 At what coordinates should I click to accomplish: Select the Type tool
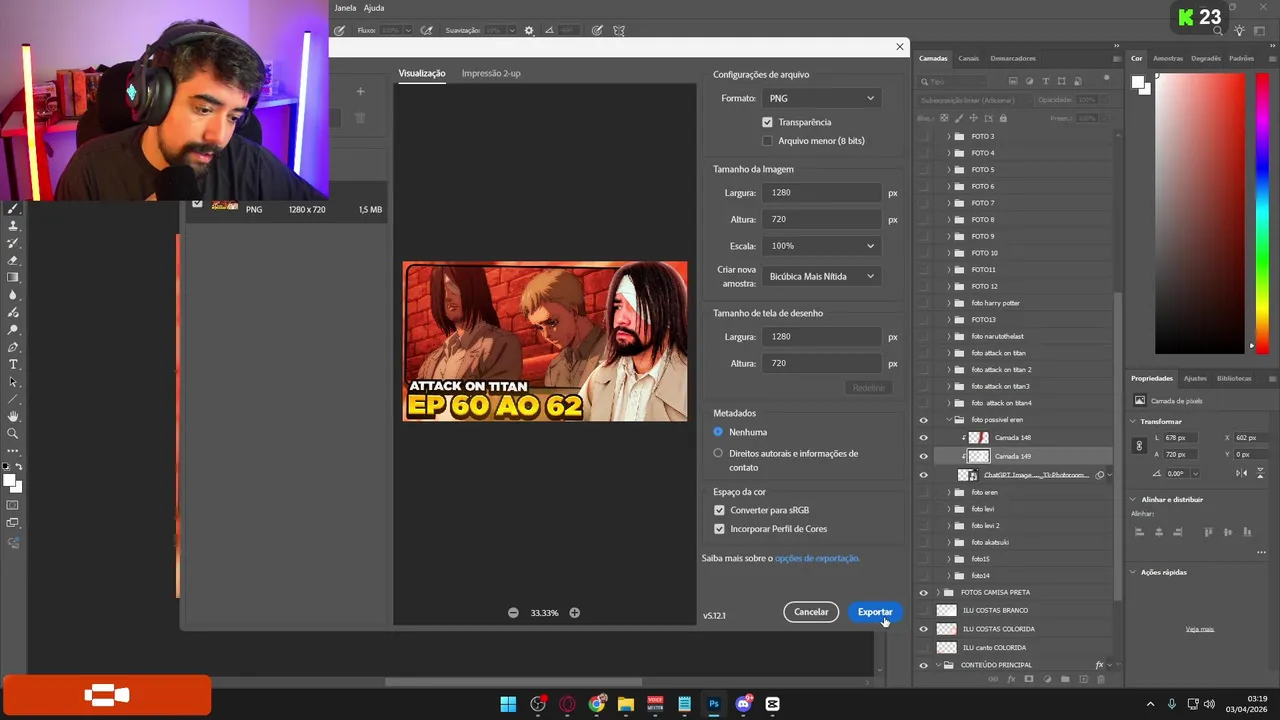[x=13, y=364]
